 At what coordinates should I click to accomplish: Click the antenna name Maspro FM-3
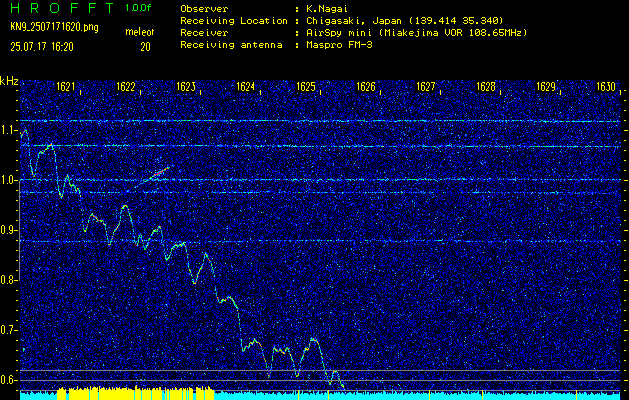[x=339, y=45]
